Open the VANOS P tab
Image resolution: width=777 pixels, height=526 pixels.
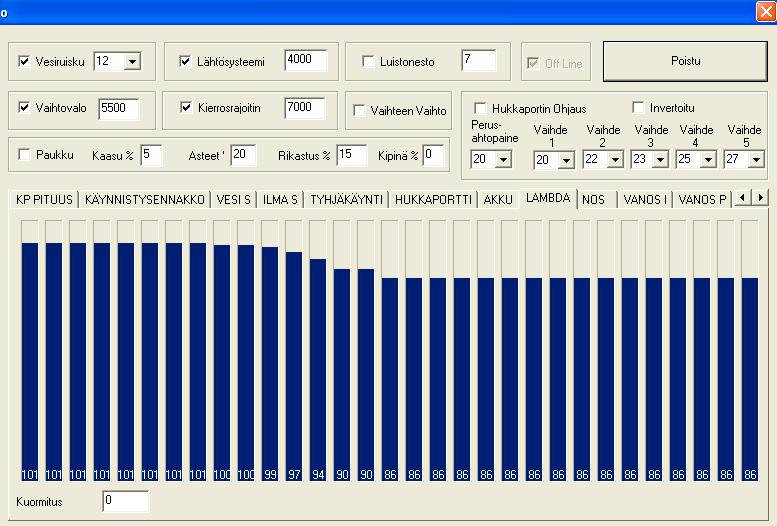(x=702, y=199)
